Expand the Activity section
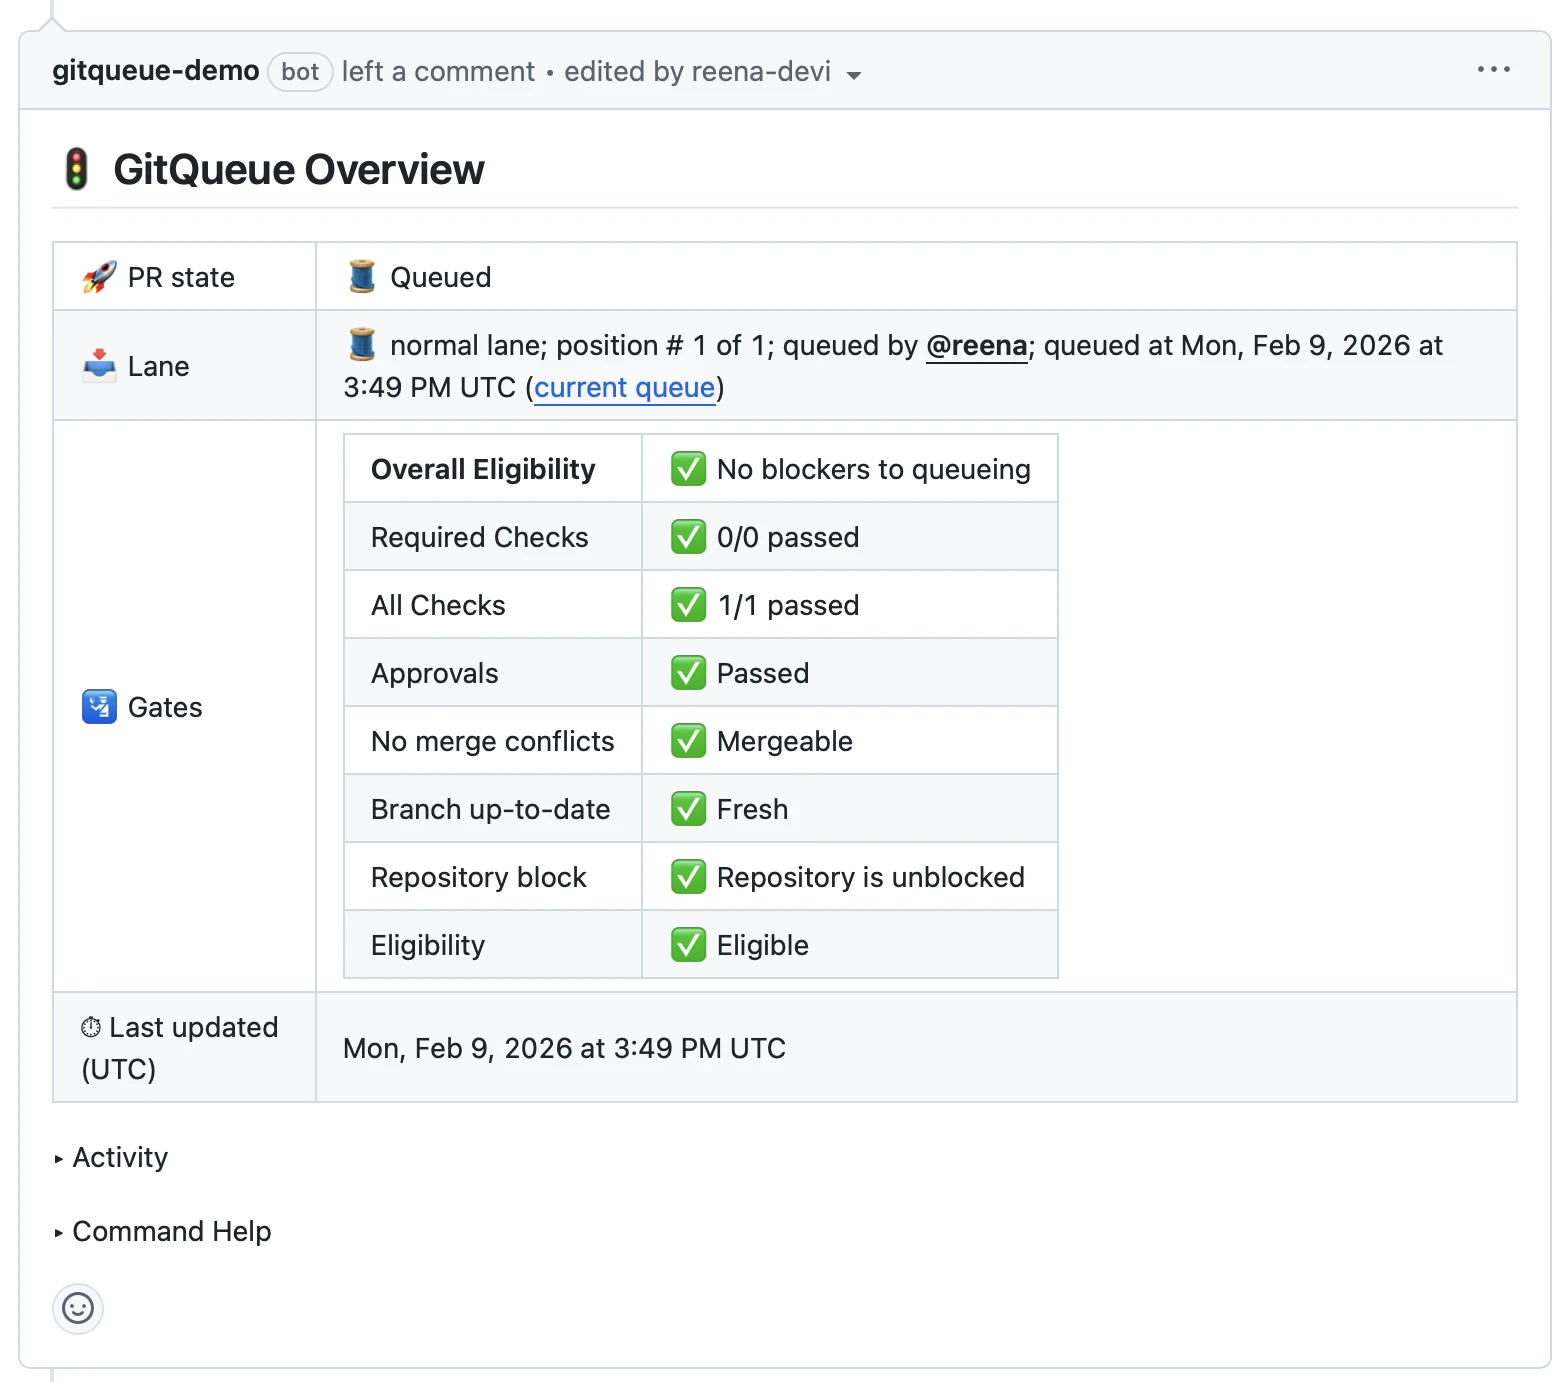 [111, 1157]
